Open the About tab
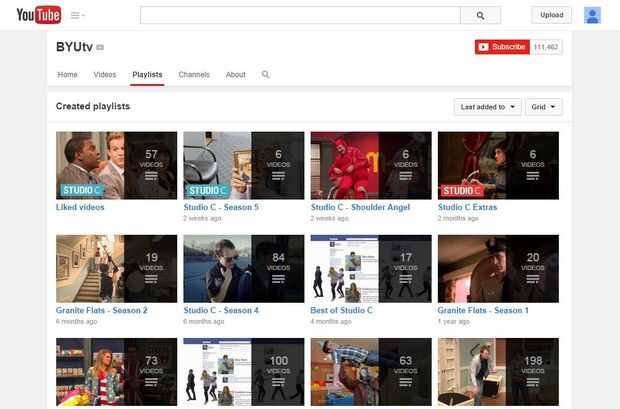The height and width of the screenshot is (409, 620). tap(236, 74)
